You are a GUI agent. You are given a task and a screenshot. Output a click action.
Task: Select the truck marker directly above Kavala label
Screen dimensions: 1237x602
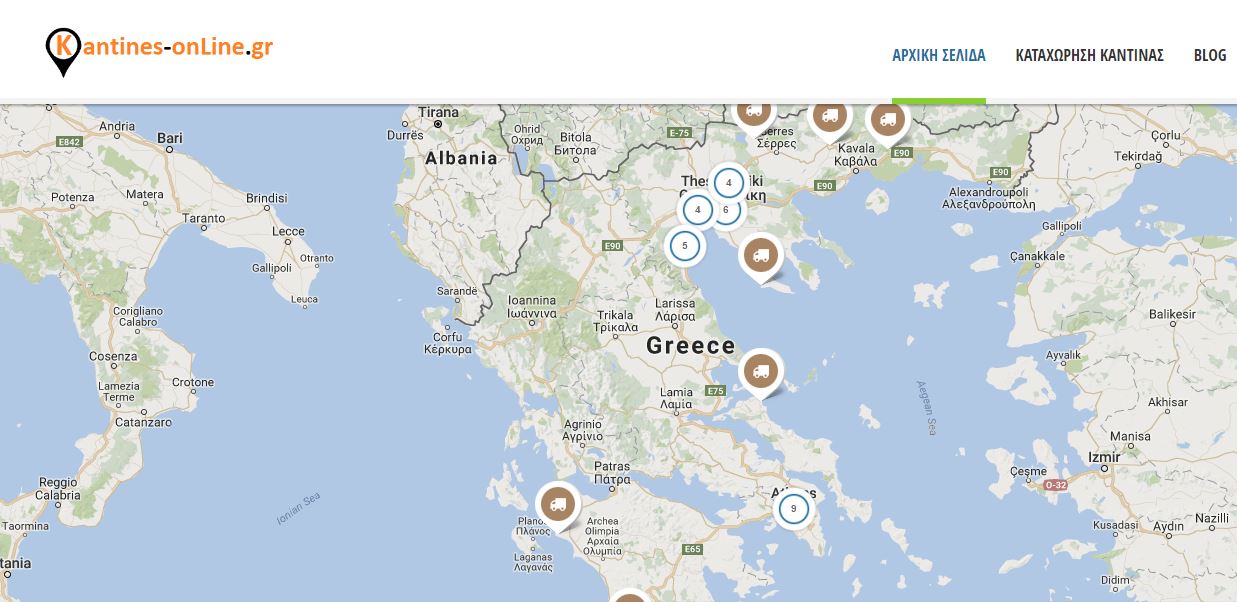(828, 117)
